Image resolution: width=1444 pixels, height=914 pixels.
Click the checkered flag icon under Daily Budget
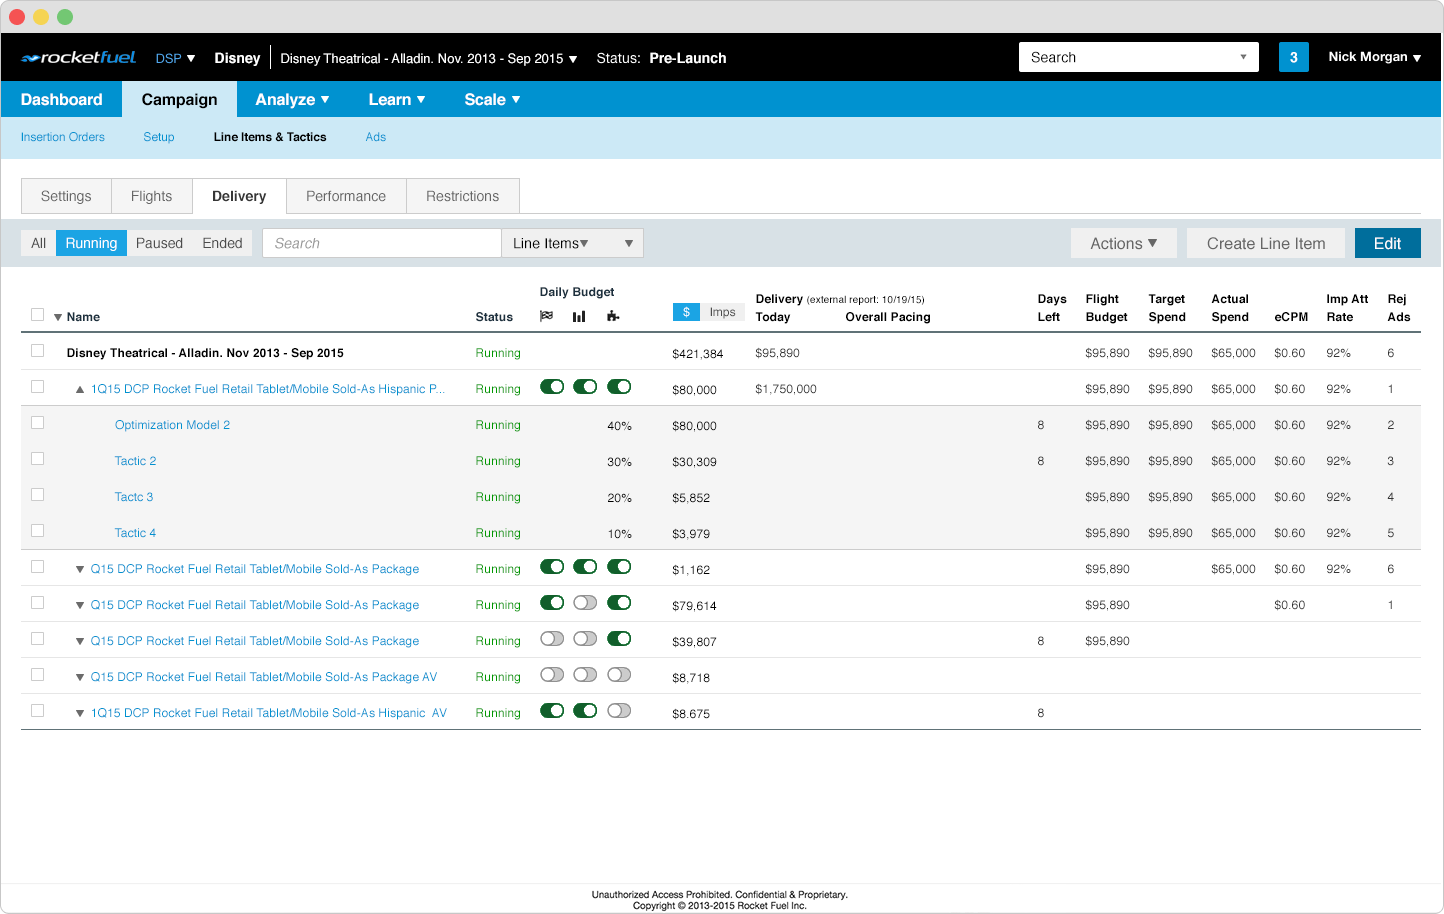coord(546,316)
